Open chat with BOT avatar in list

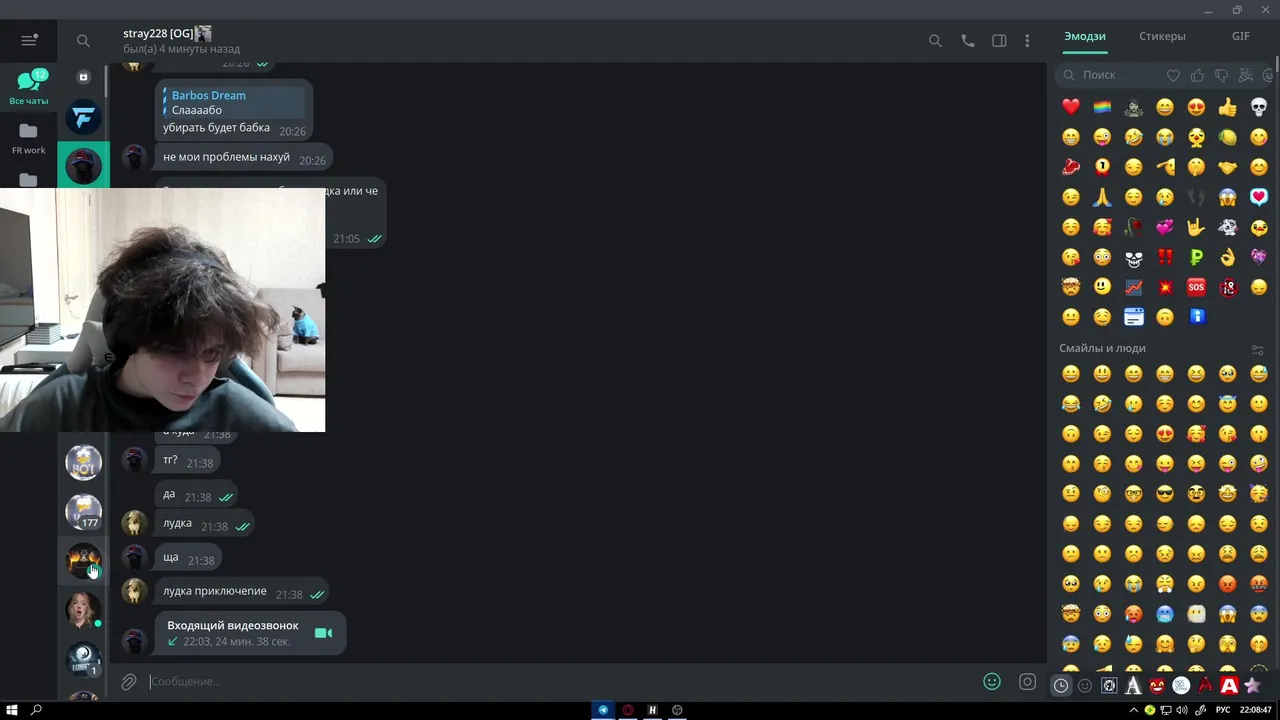[x=83, y=462]
